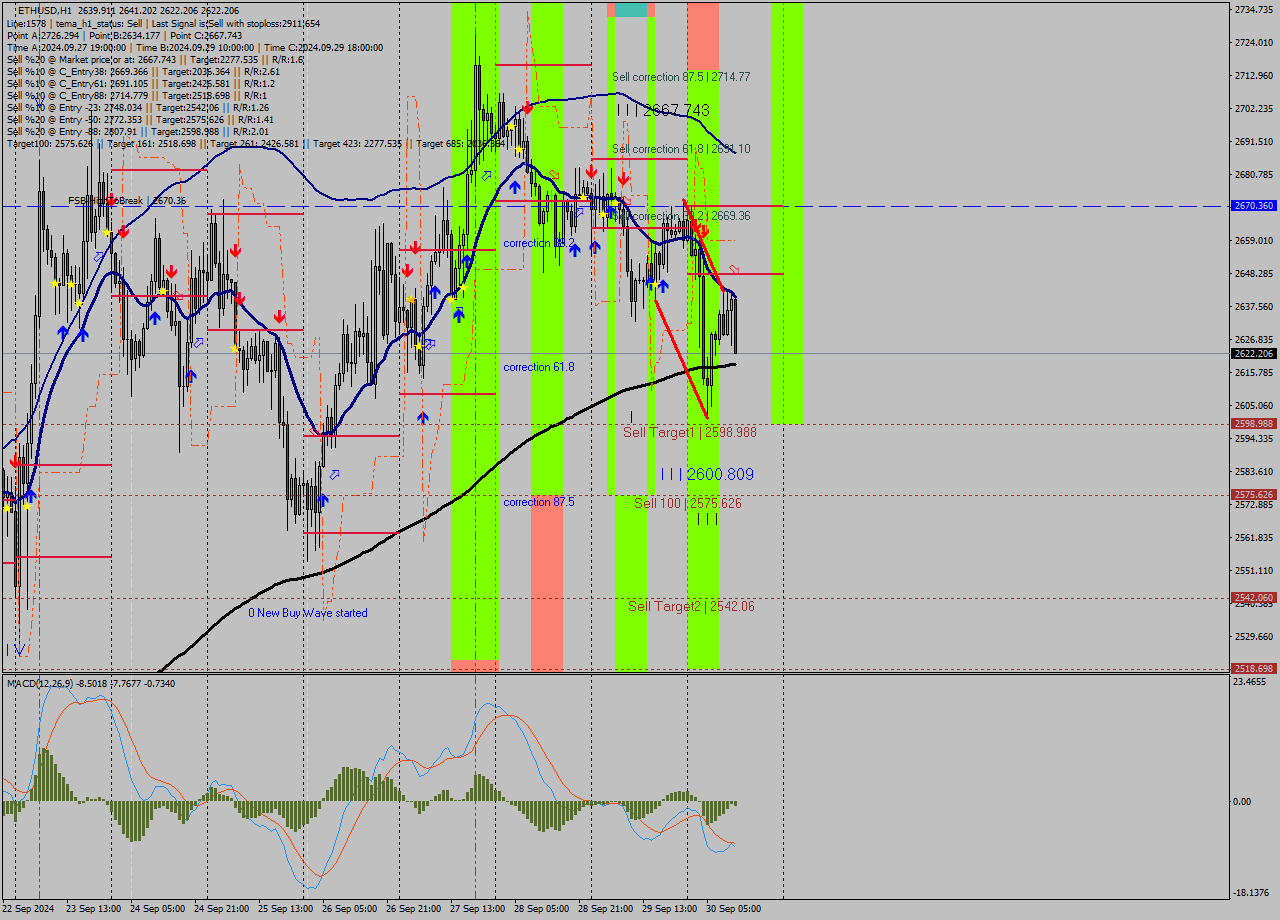The image size is (1280, 920).
Task: Click the blue up arrow at the 25 Sep low
Action: (x=322, y=498)
